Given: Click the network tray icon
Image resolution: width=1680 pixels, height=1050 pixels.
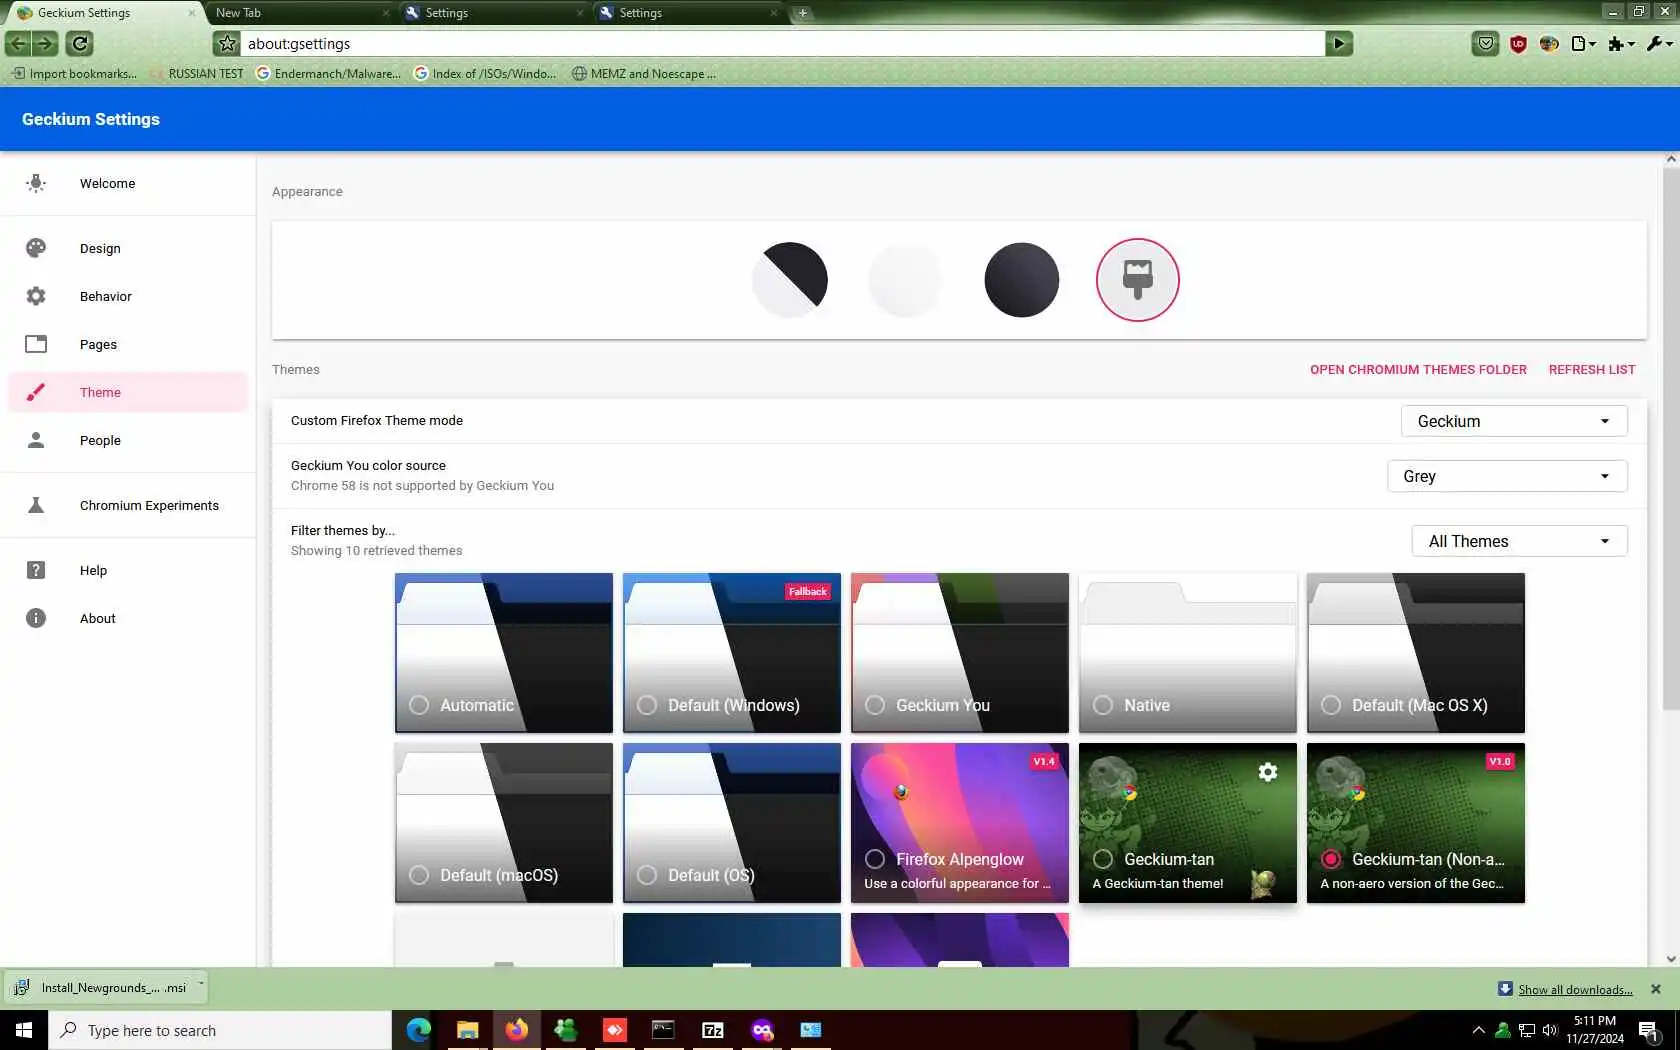Looking at the screenshot, I should (x=1526, y=1030).
